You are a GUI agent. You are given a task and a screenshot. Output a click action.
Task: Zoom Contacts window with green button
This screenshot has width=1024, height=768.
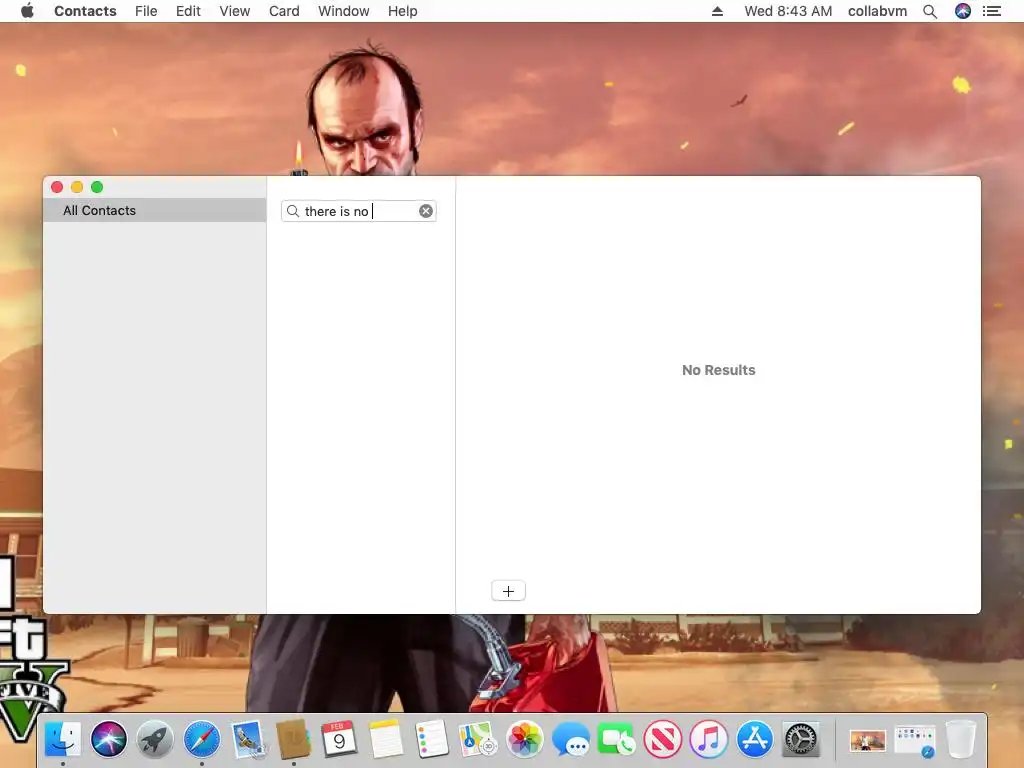coord(97,187)
